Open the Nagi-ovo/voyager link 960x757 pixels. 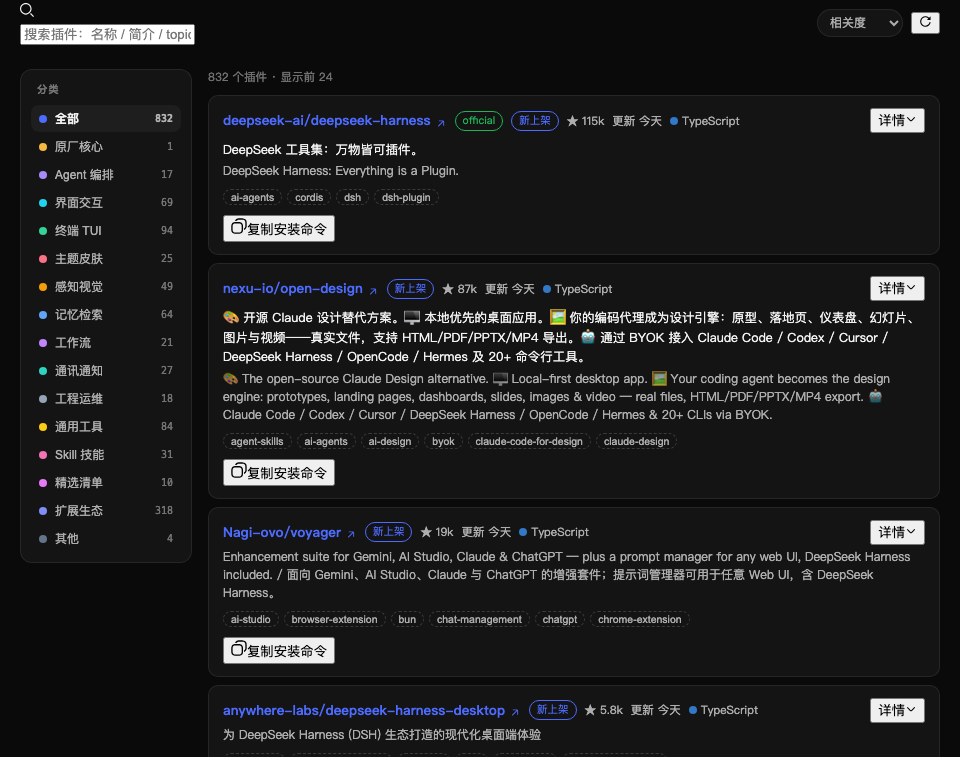click(x=289, y=532)
